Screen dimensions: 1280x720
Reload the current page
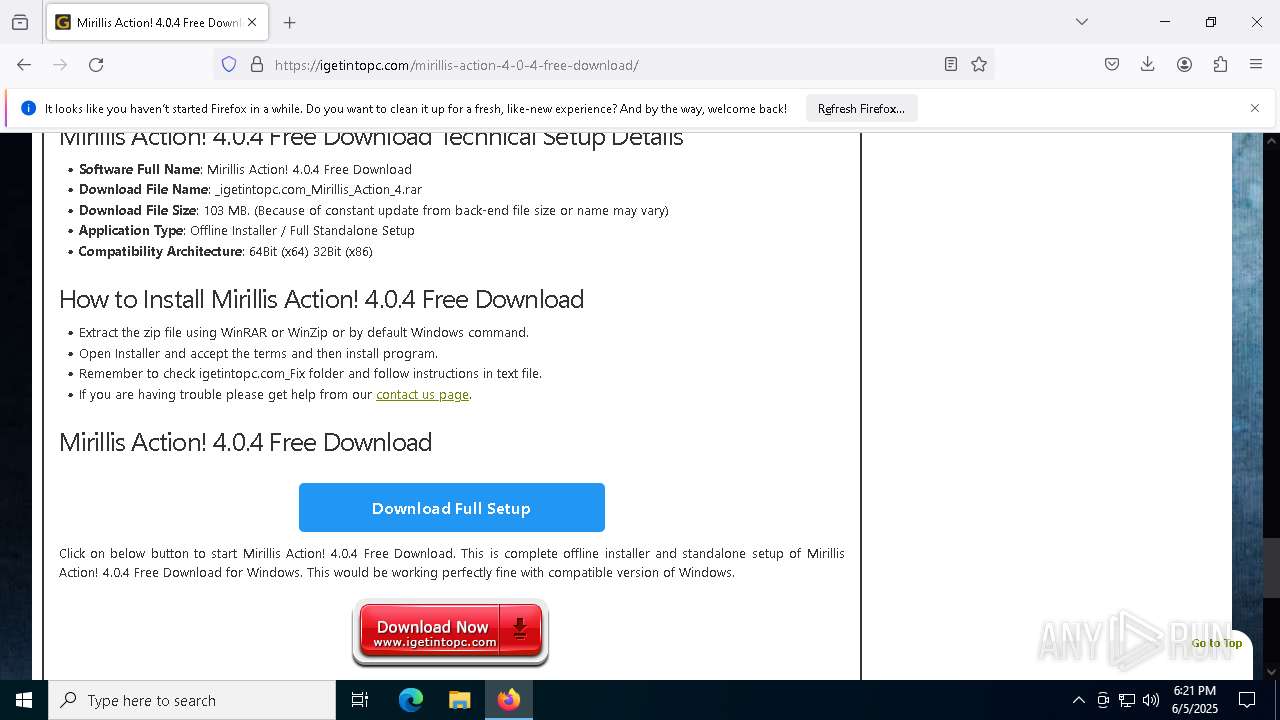pos(96,64)
